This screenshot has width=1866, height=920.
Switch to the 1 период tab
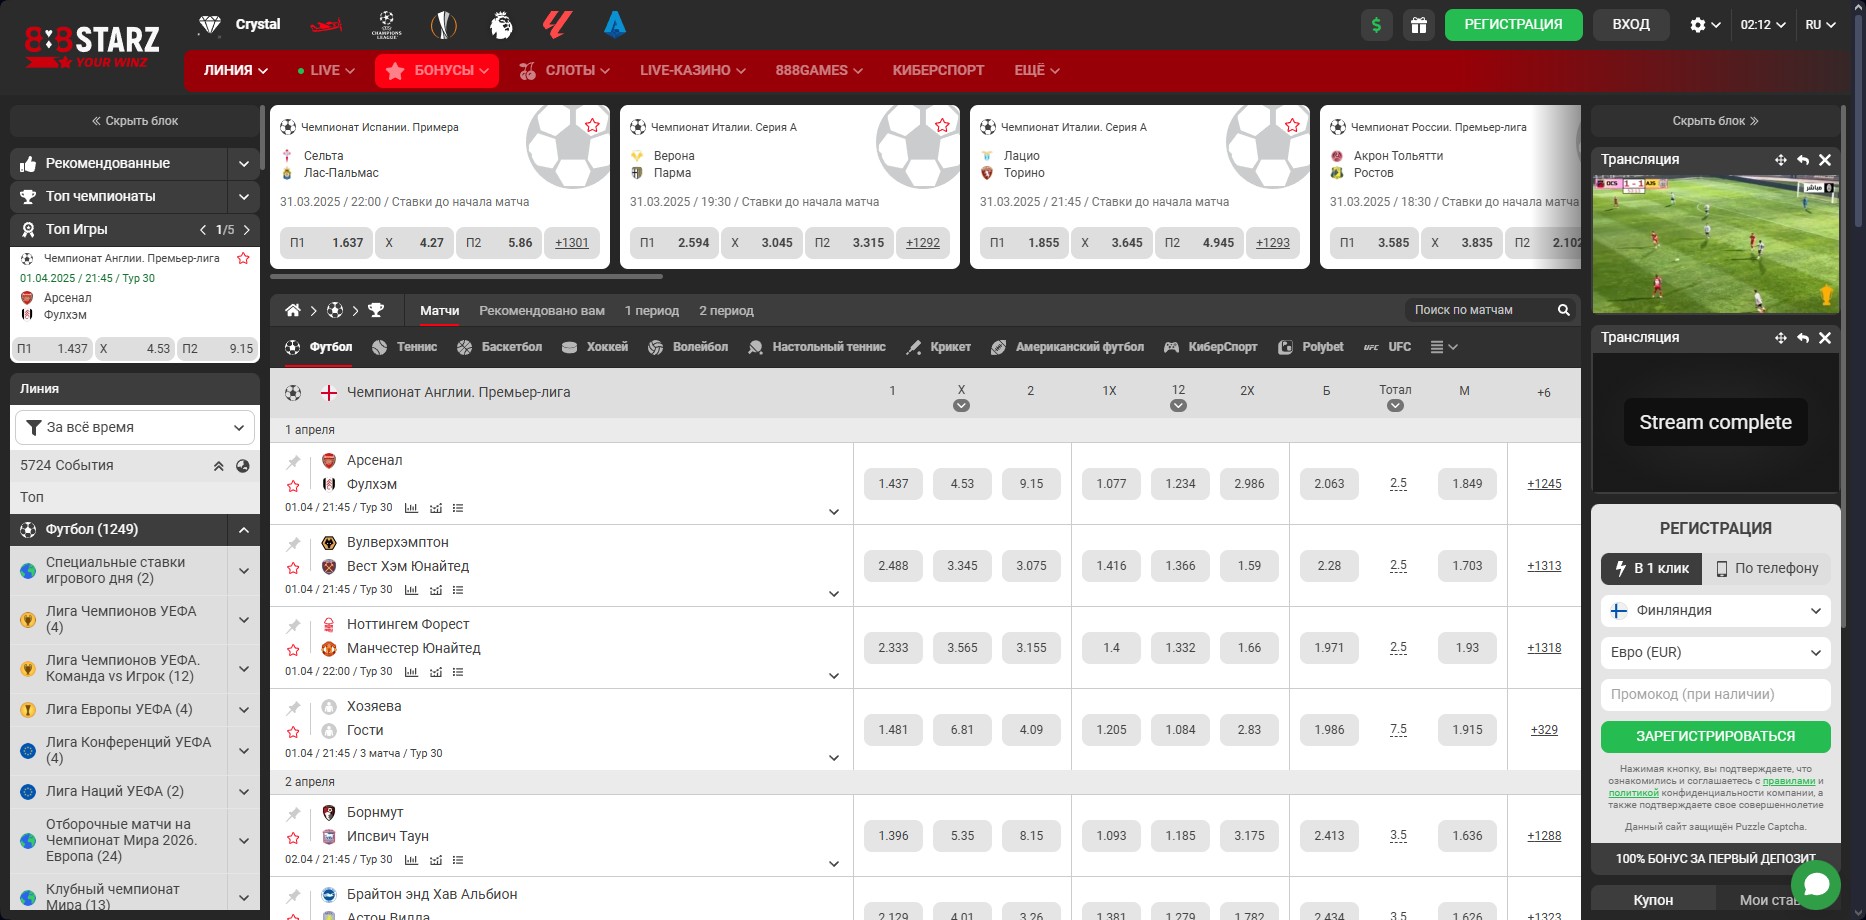652,311
